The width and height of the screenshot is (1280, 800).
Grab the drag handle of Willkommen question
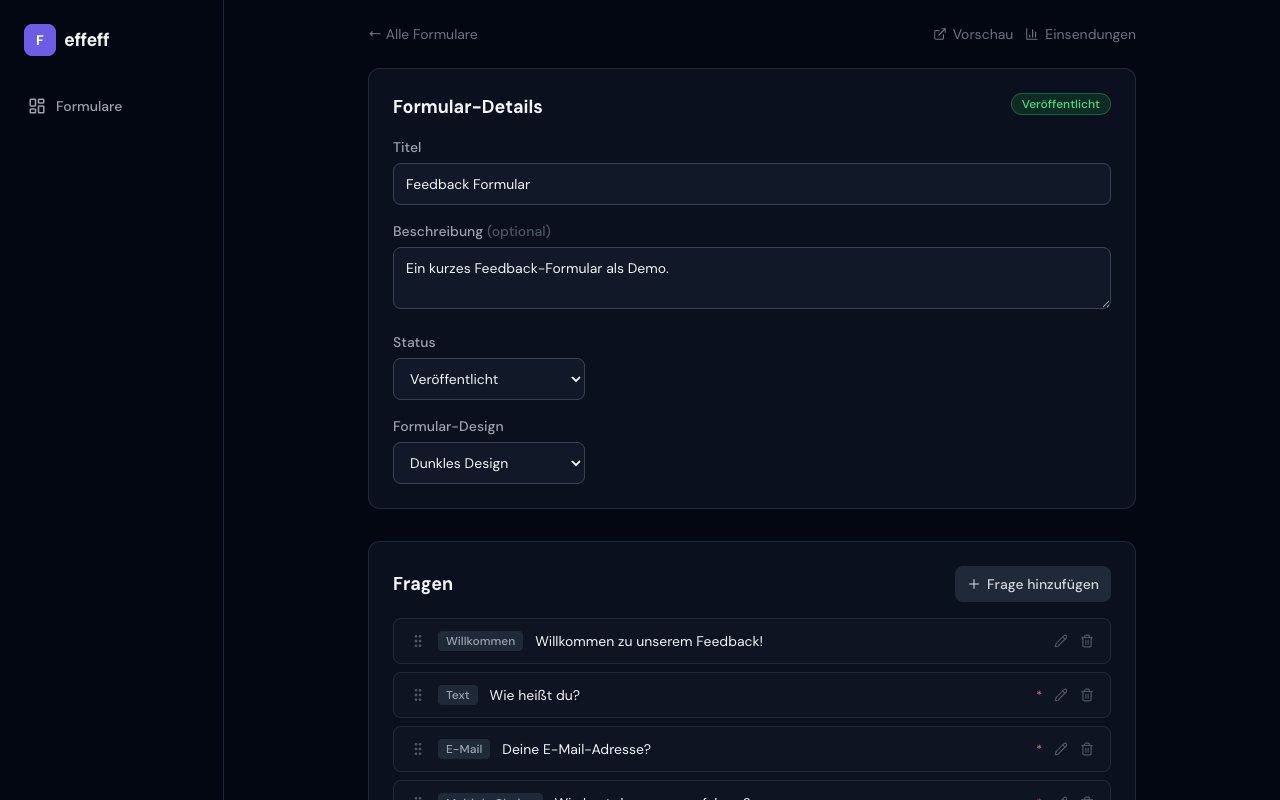point(418,641)
